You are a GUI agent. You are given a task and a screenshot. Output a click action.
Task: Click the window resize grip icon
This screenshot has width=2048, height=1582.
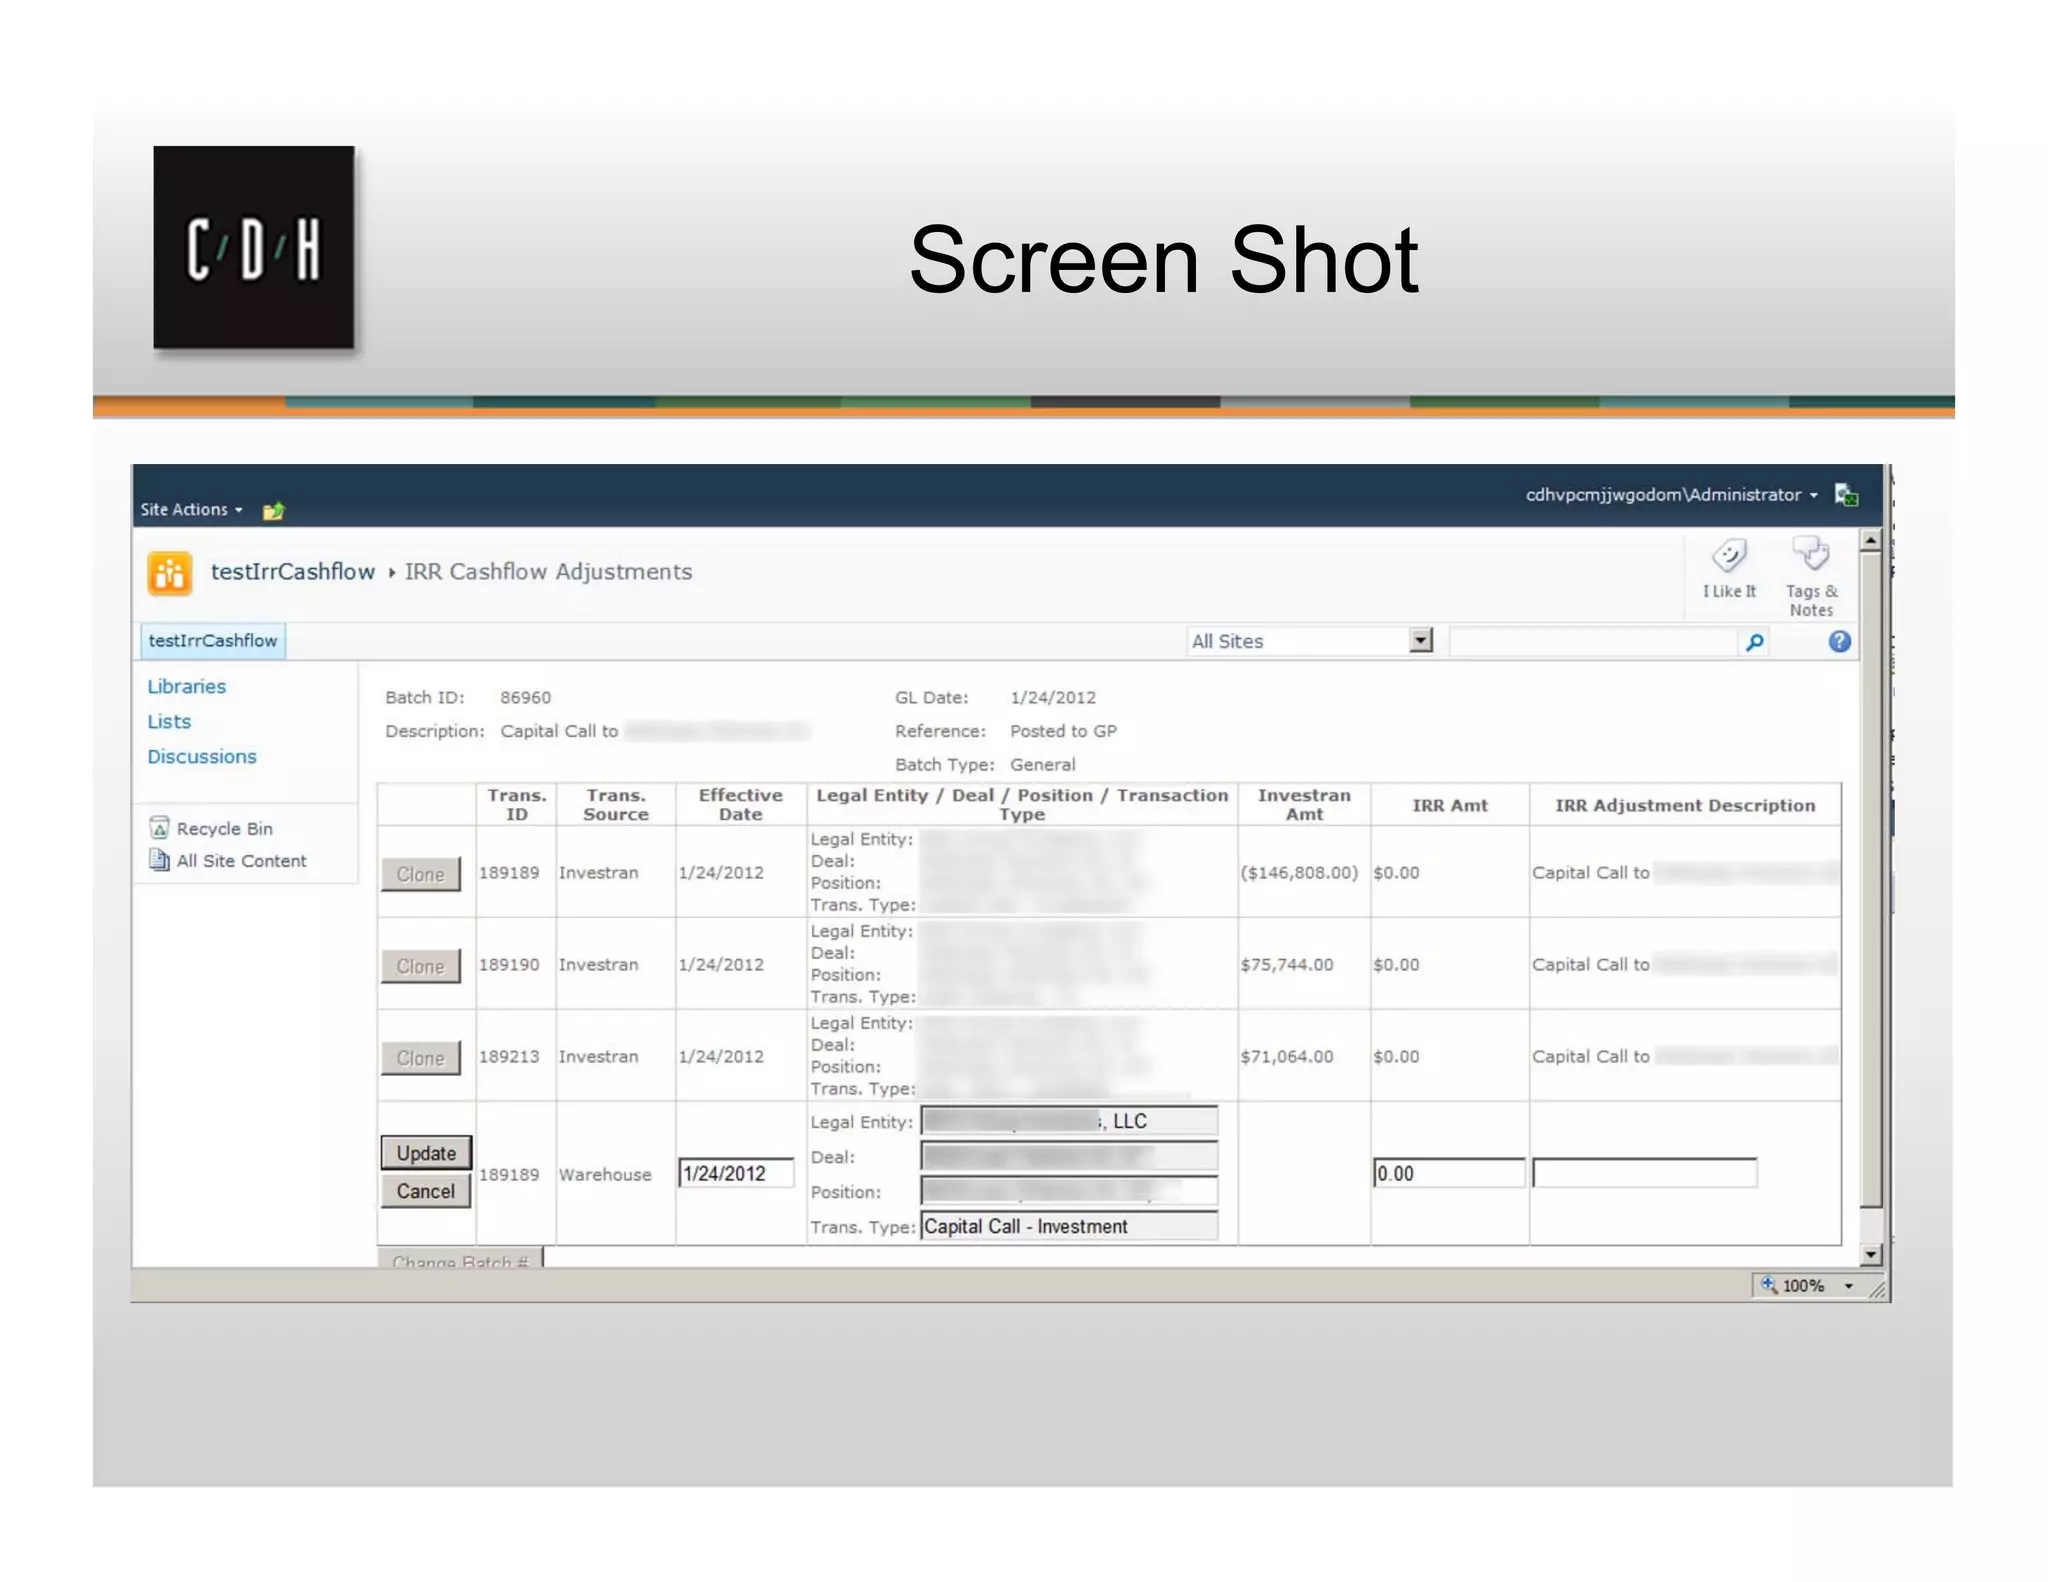1877,1290
